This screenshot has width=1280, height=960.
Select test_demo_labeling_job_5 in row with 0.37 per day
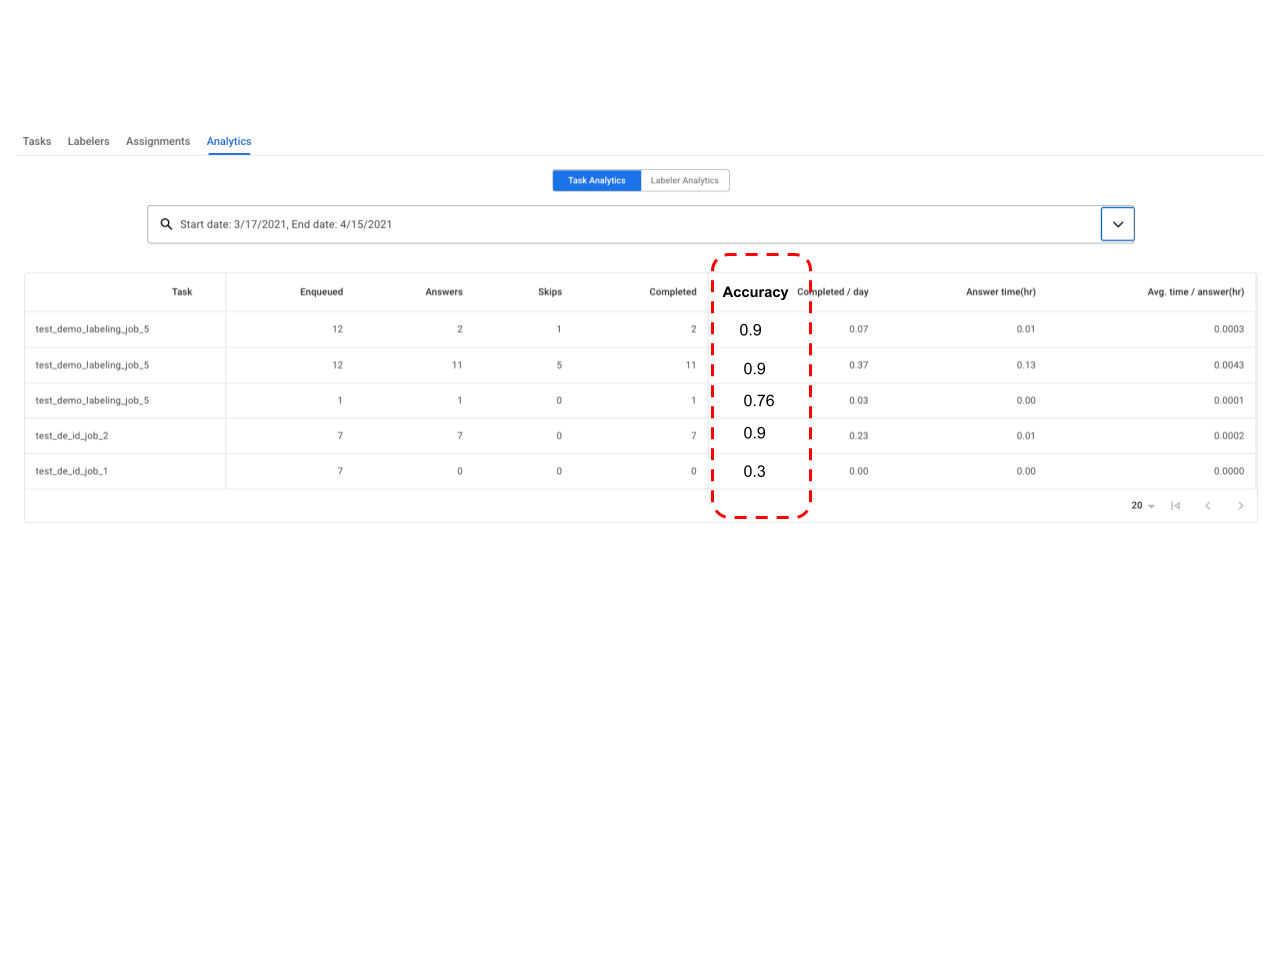pyautogui.click(x=92, y=365)
